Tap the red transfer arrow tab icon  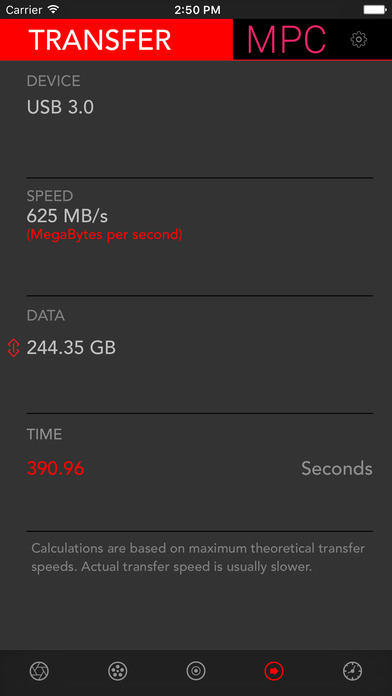coord(274,671)
